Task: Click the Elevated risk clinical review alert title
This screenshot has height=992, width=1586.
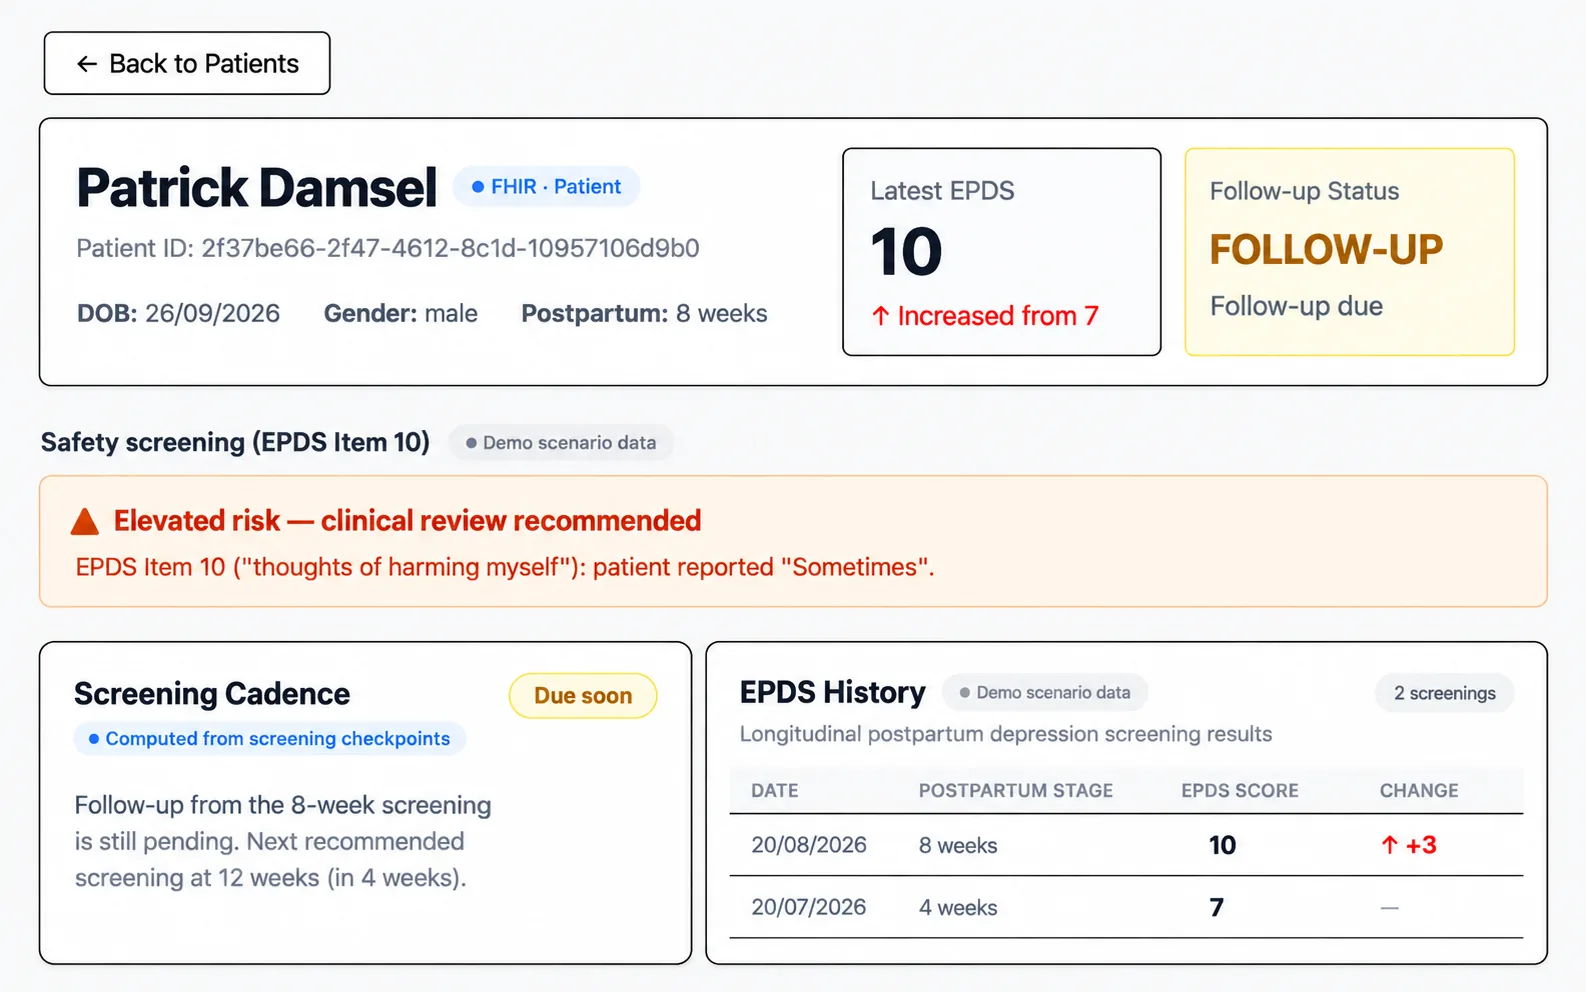Action: [407, 521]
